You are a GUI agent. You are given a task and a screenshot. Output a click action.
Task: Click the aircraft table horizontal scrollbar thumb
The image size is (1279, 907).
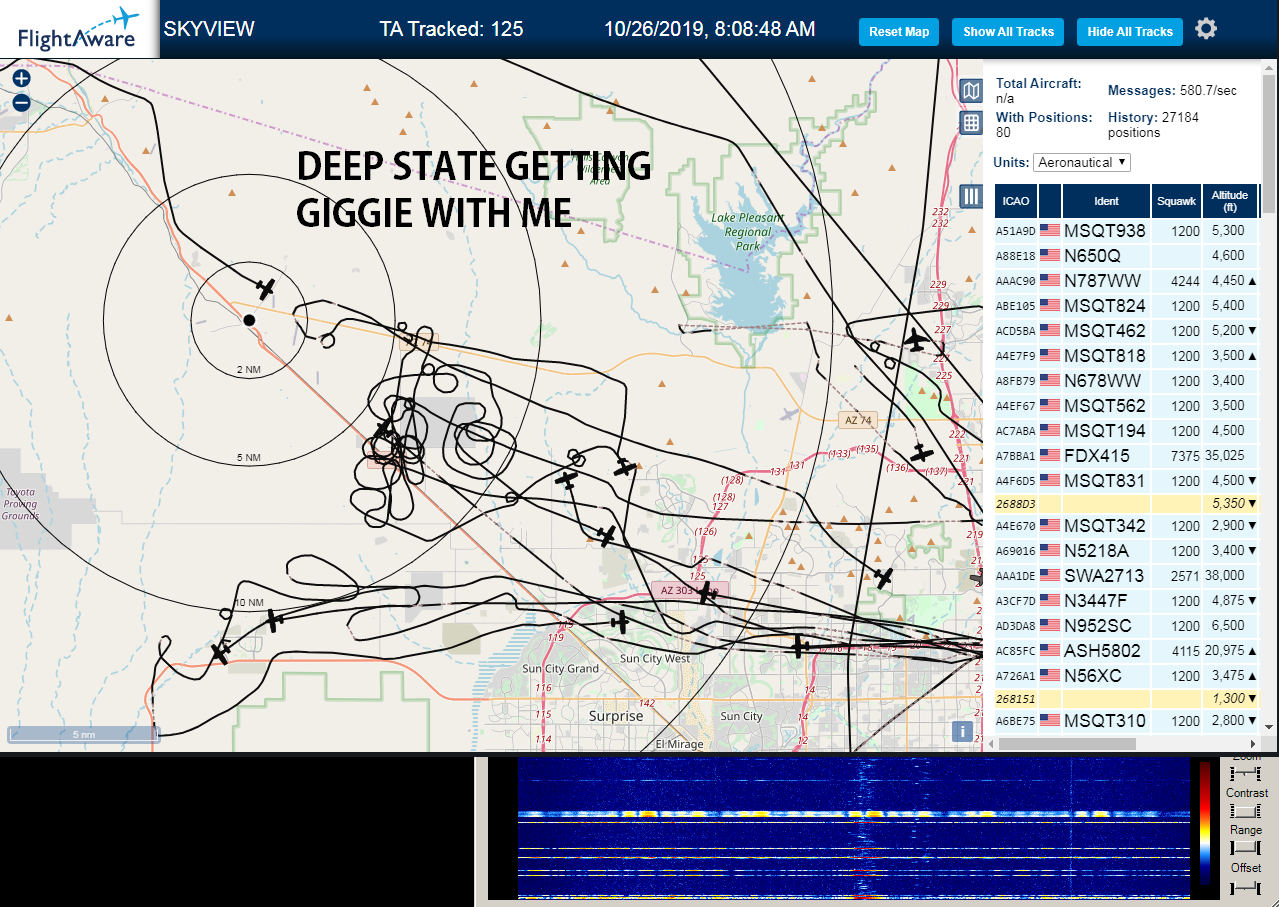[1067, 744]
